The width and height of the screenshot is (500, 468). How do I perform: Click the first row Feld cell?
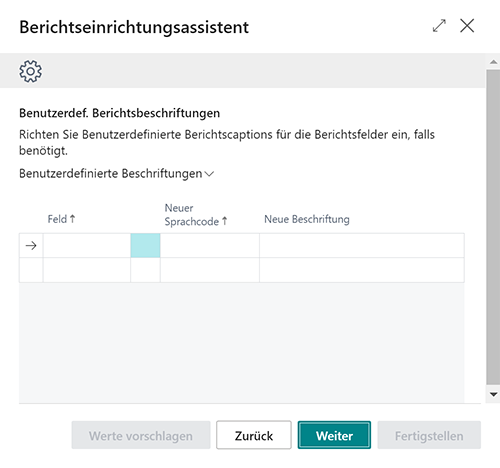point(87,246)
